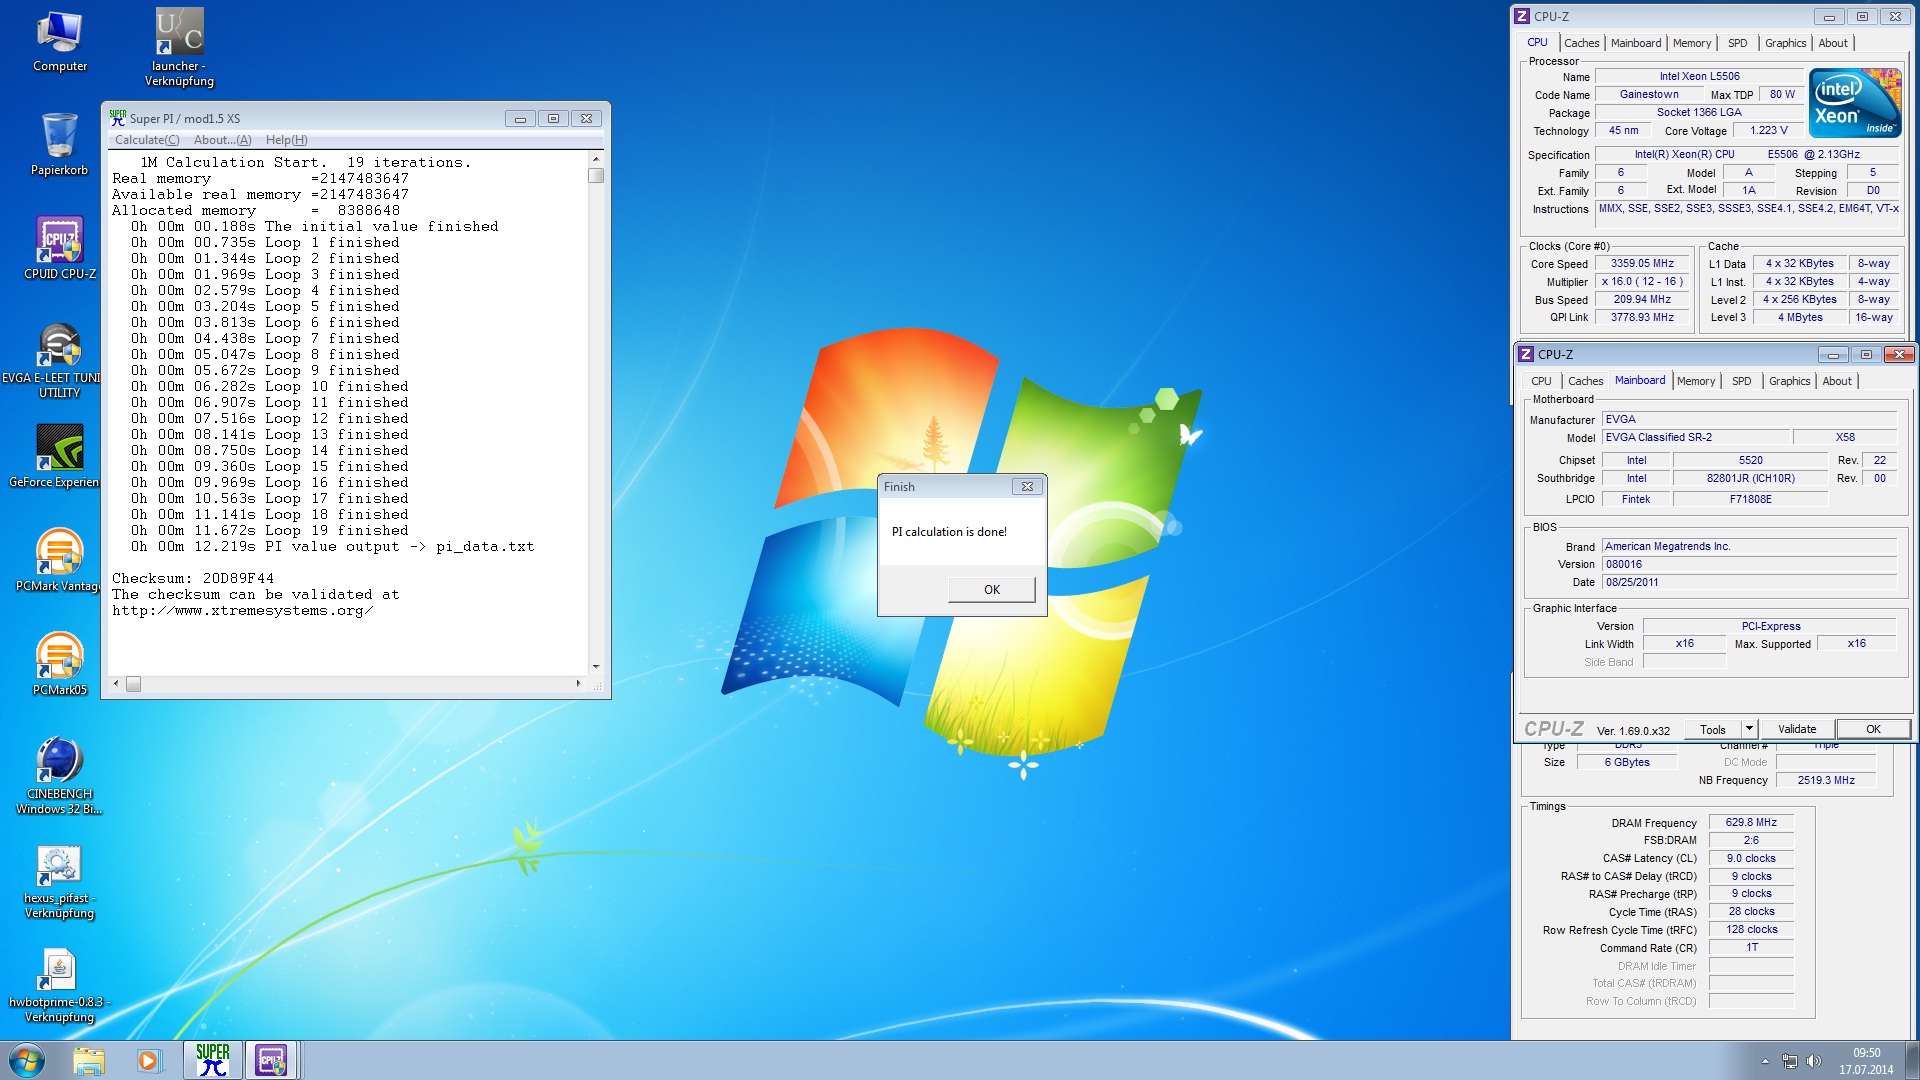The height and width of the screenshot is (1080, 1920).
Task: Click the Super PI window title icon
Action: coord(118,118)
